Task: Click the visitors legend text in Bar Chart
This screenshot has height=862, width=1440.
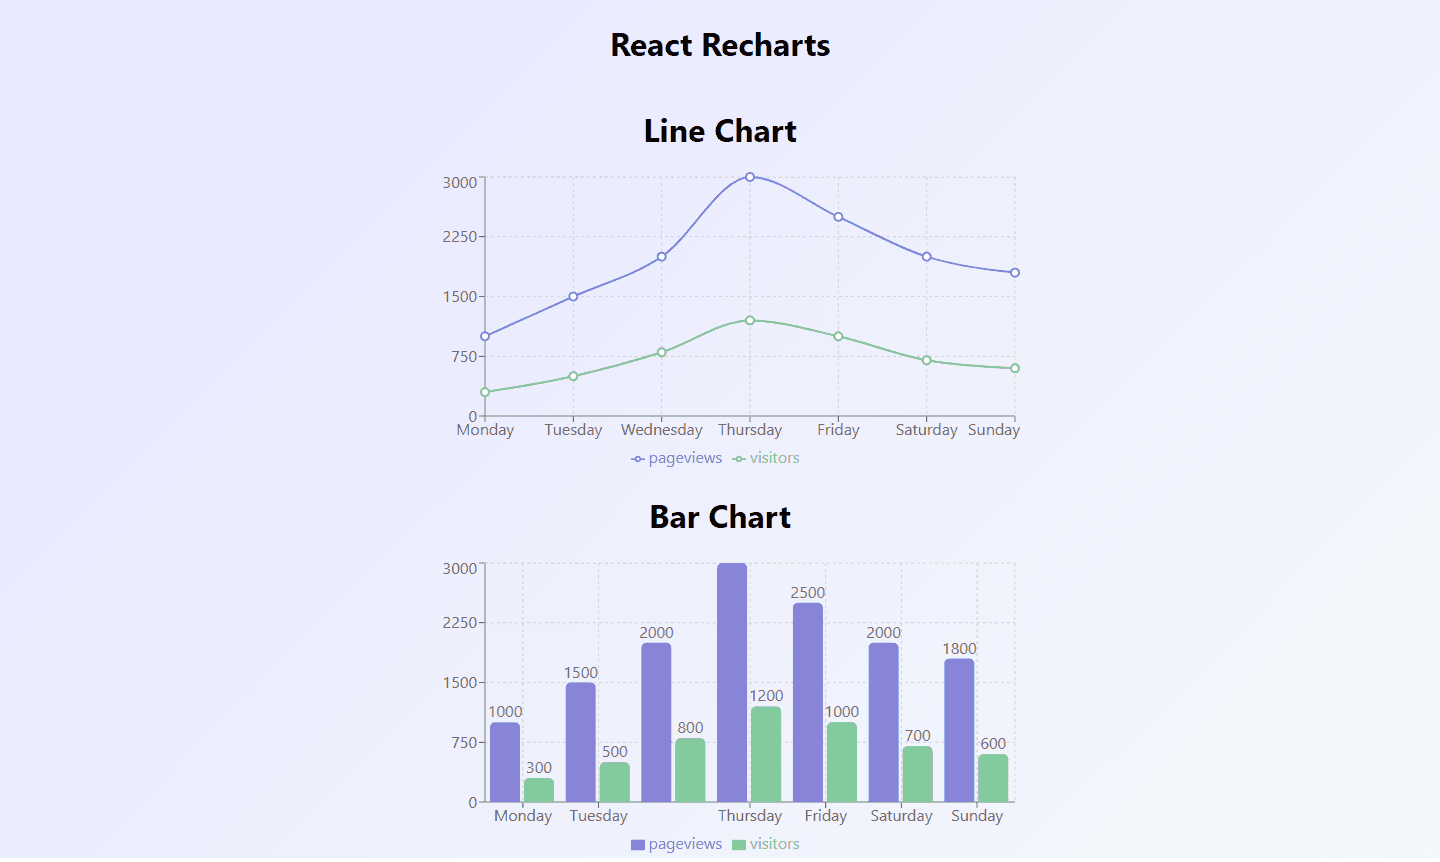Action: 775,845
